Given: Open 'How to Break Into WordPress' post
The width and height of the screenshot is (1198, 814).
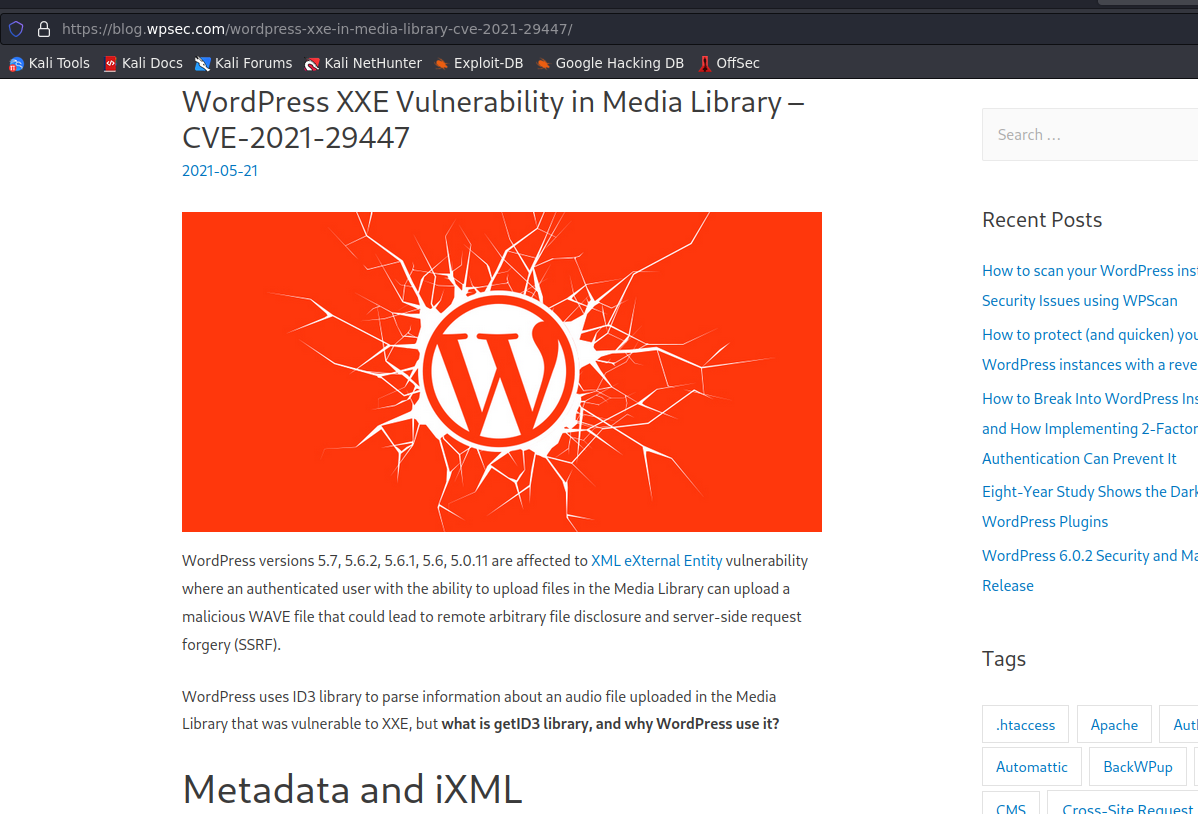Looking at the screenshot, I should tap(1090, 429).
